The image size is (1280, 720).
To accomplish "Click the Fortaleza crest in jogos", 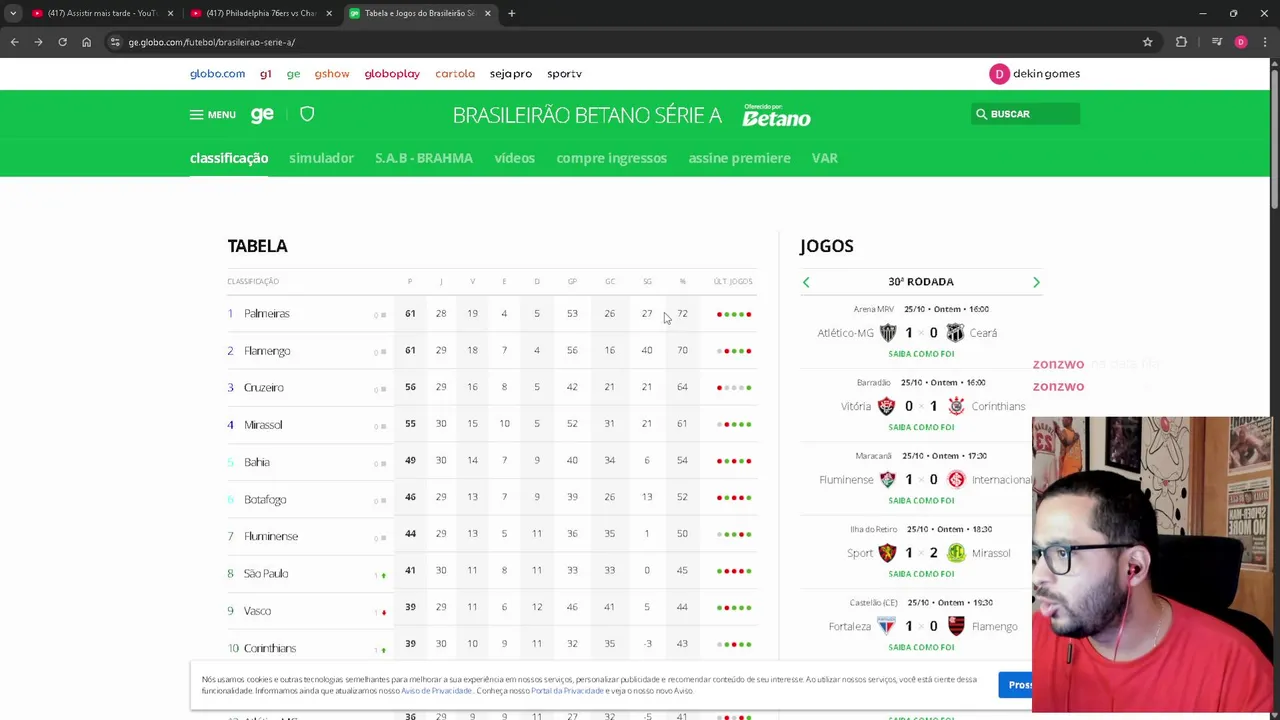I will pyautogui.click(x=886, y=626).
